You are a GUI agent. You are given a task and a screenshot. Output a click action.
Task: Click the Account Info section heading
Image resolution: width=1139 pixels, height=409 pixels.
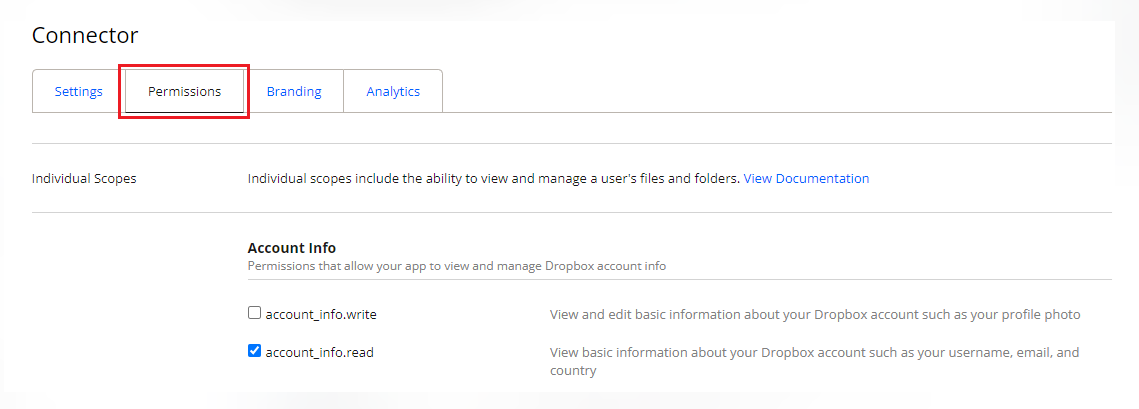pos(291,248)
